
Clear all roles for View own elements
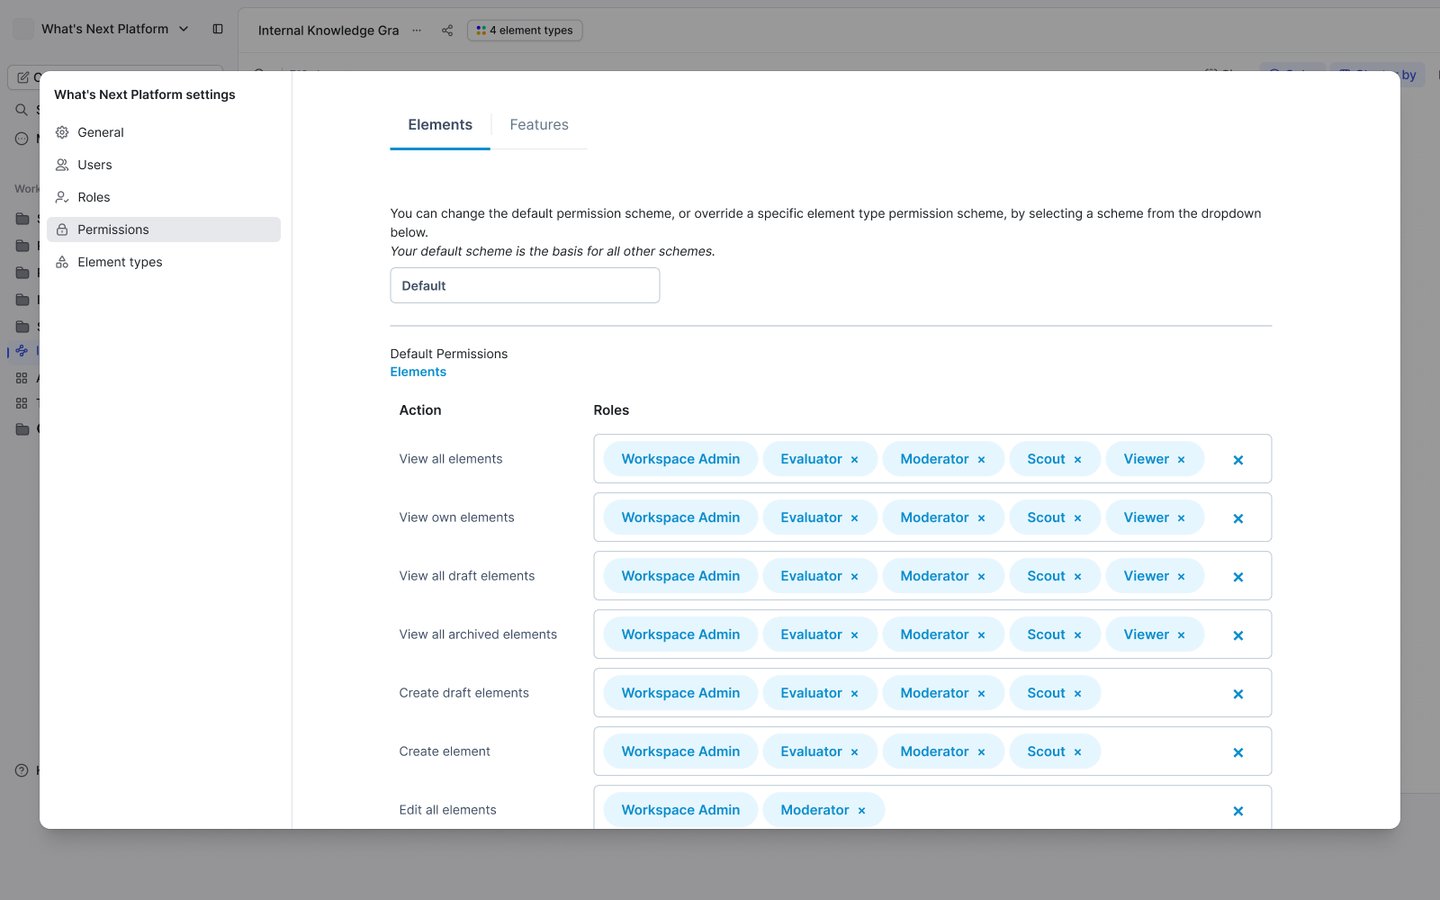pyautogui.click(x=1238, y=518)
